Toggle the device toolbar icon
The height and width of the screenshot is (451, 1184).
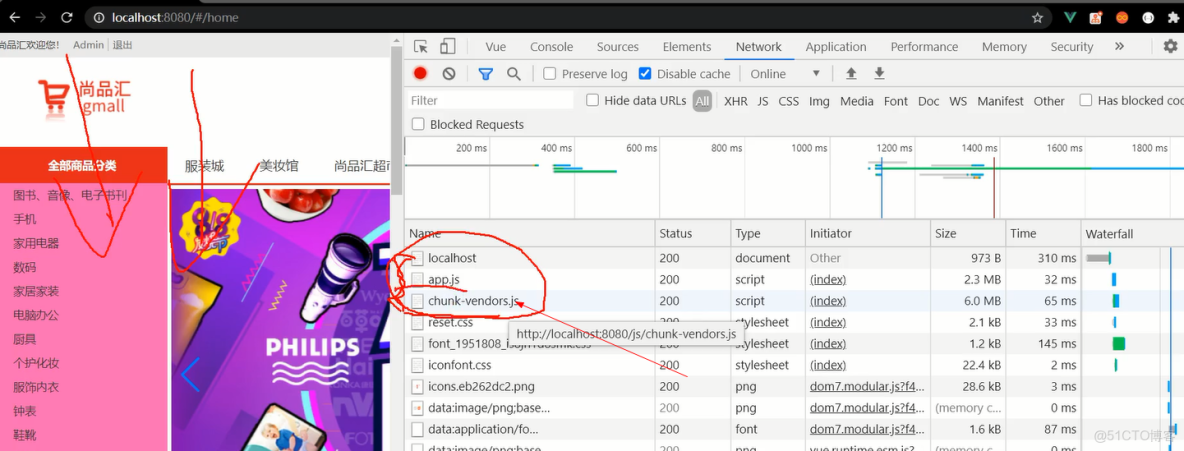point(447,47)
